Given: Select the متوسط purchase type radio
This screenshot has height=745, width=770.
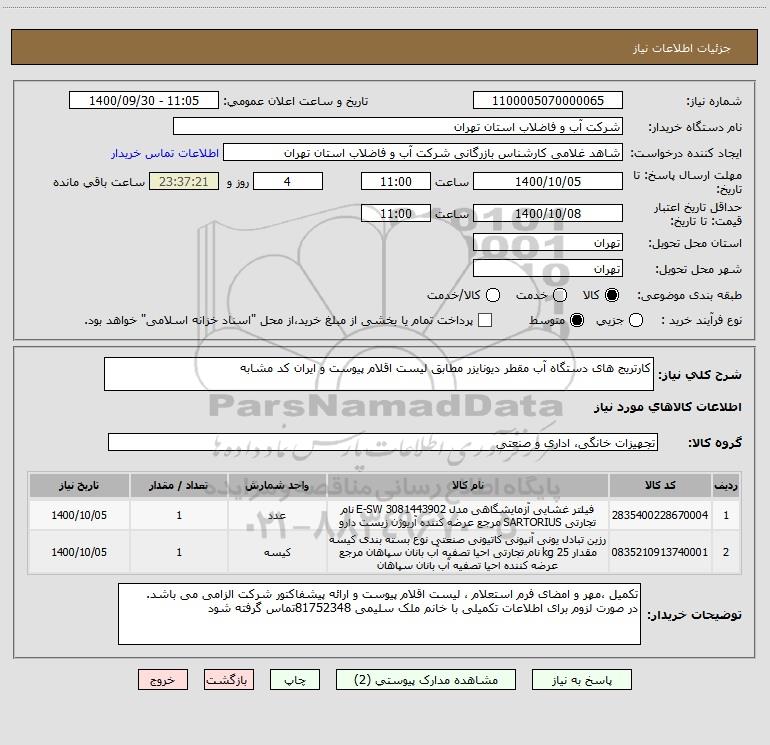Looking at the screenshot, I should 577,320.
